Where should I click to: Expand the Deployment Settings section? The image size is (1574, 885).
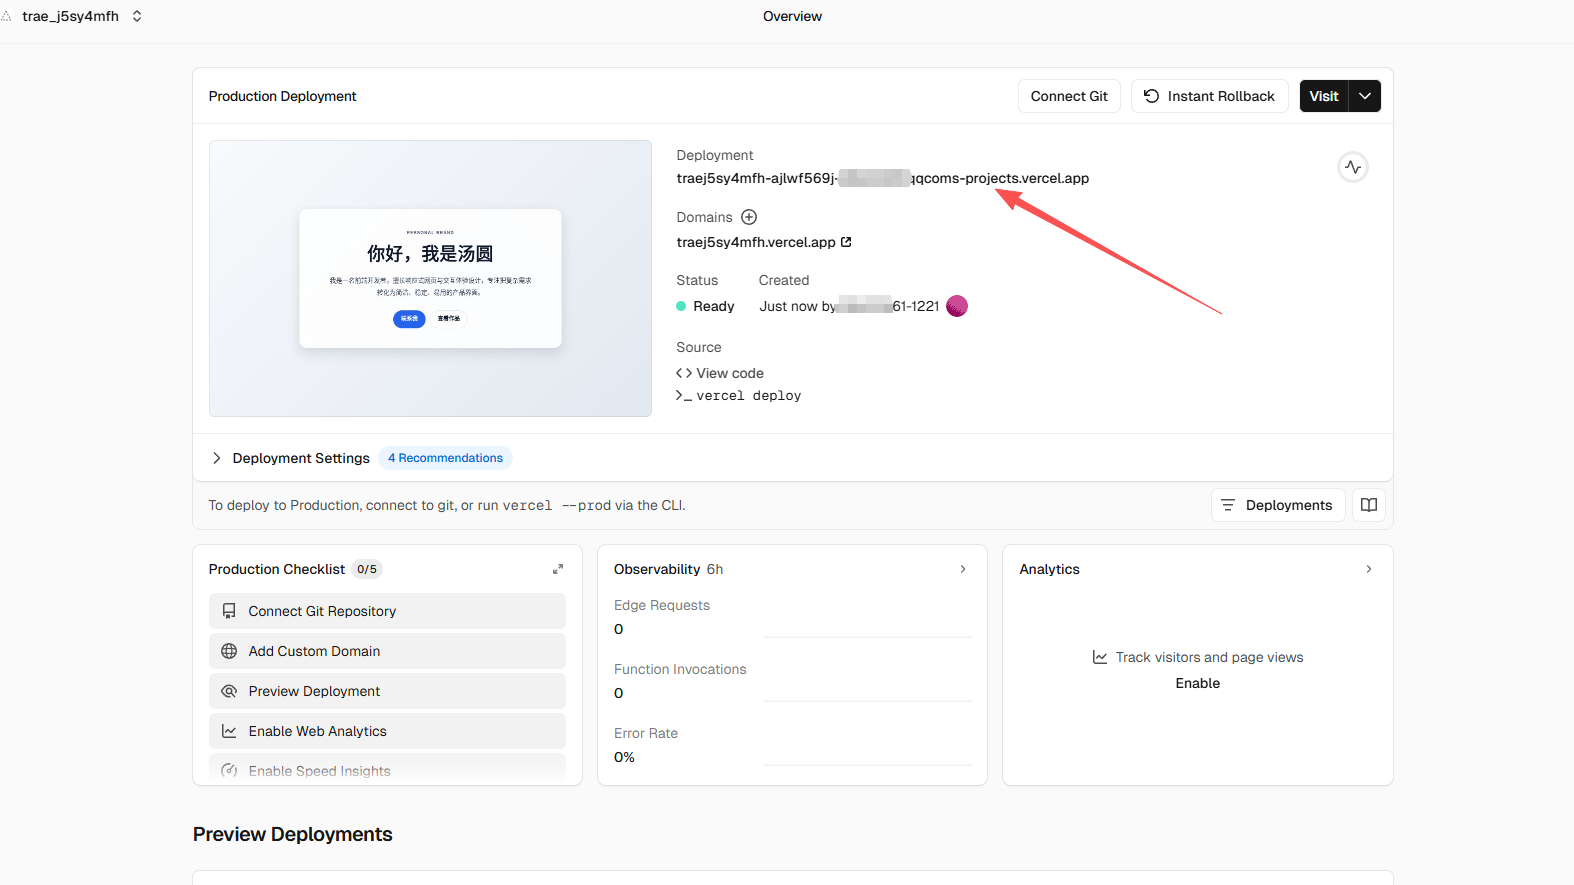217,458
